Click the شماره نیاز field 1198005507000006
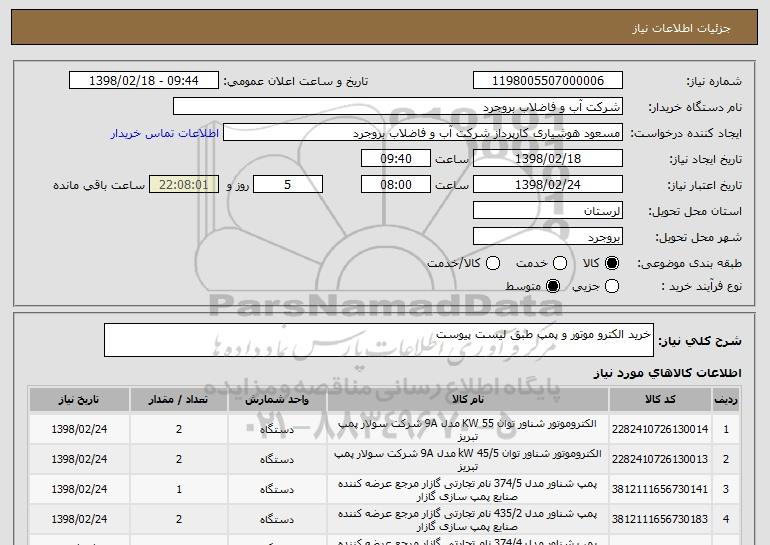770x545 pixels. tap(548, 81)
